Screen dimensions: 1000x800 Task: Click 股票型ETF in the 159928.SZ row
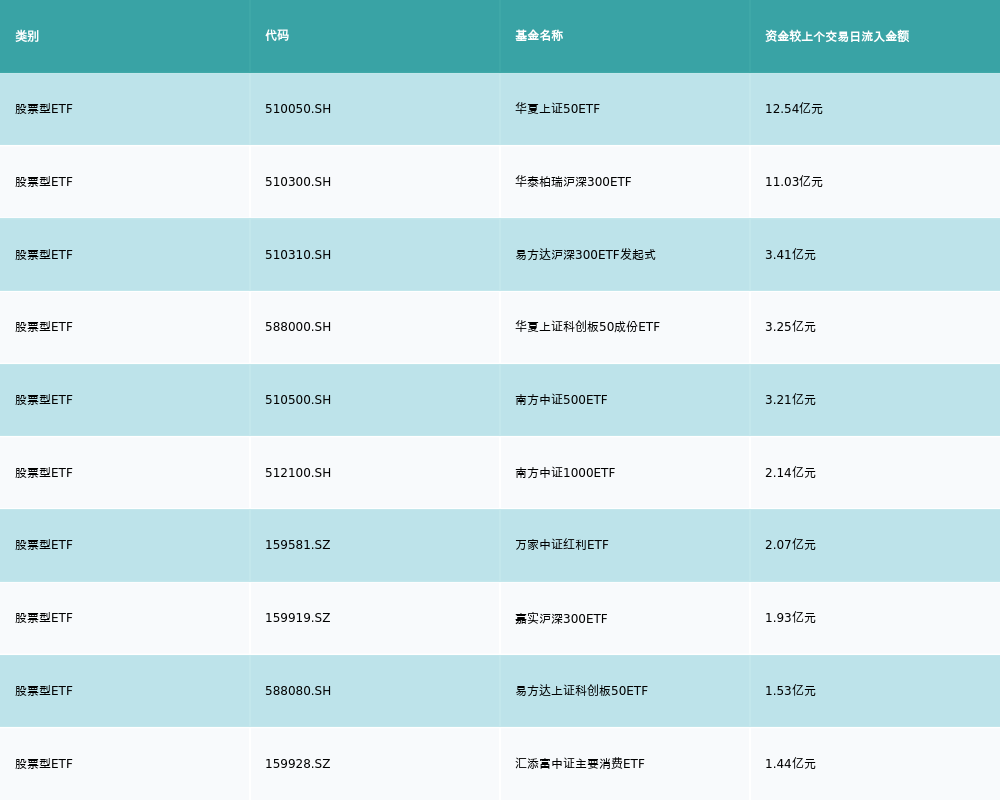(x=44, y=764)
